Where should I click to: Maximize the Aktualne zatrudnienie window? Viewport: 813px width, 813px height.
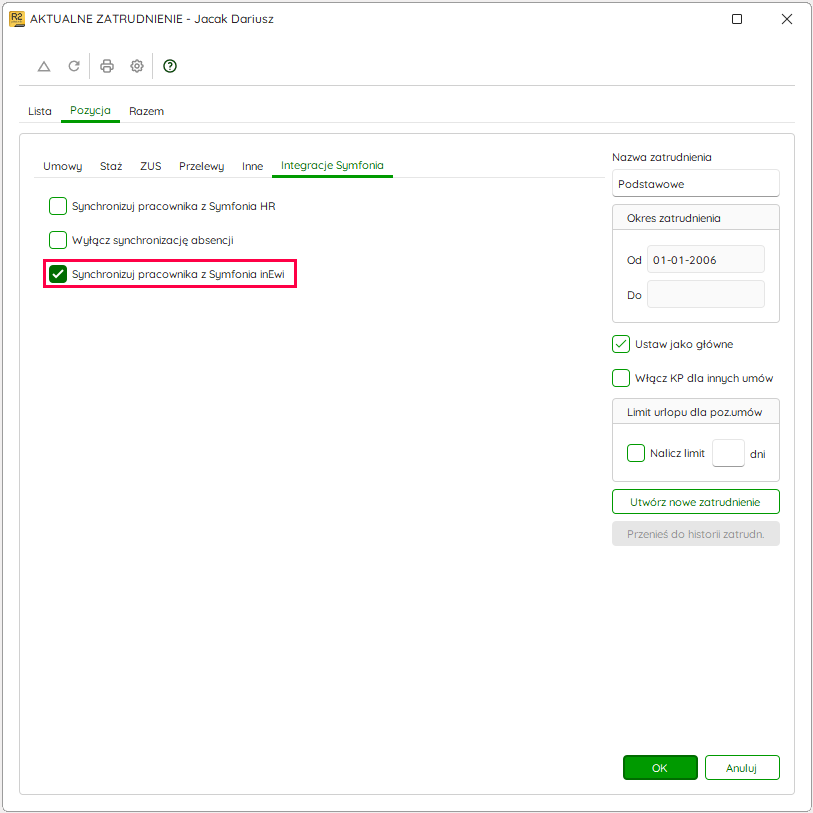(737, 19)
